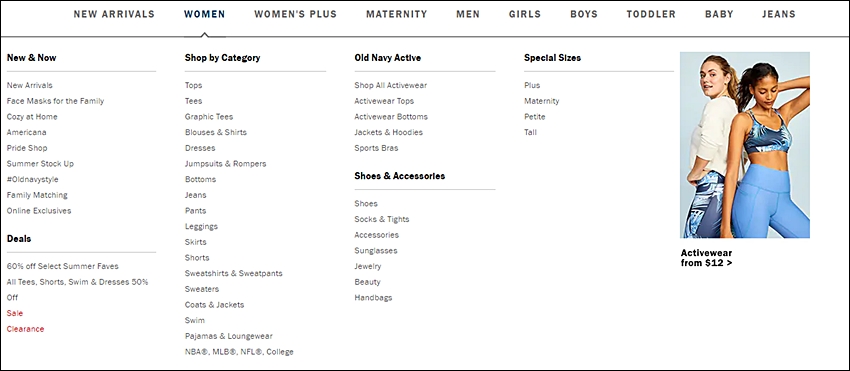This screenshot has height=371, width=850.
Task: Click 60% off Select Summer Faves
Action: (x=62, y=266)
